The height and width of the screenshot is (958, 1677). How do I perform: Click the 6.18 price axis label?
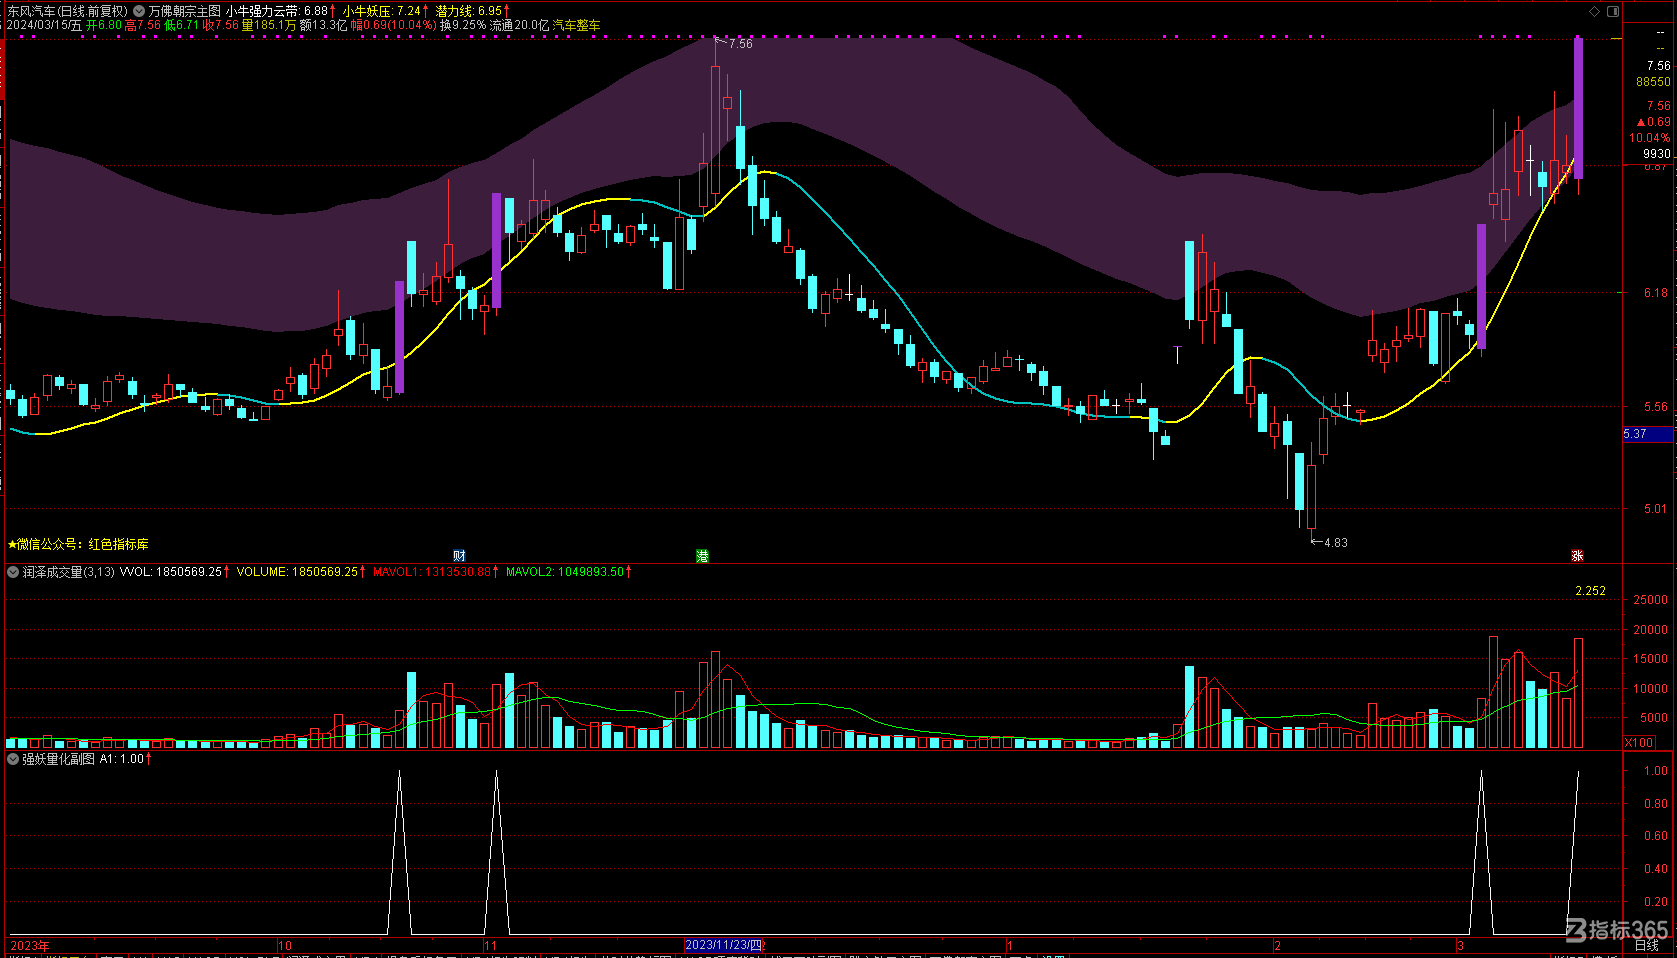click(1656, 293)
